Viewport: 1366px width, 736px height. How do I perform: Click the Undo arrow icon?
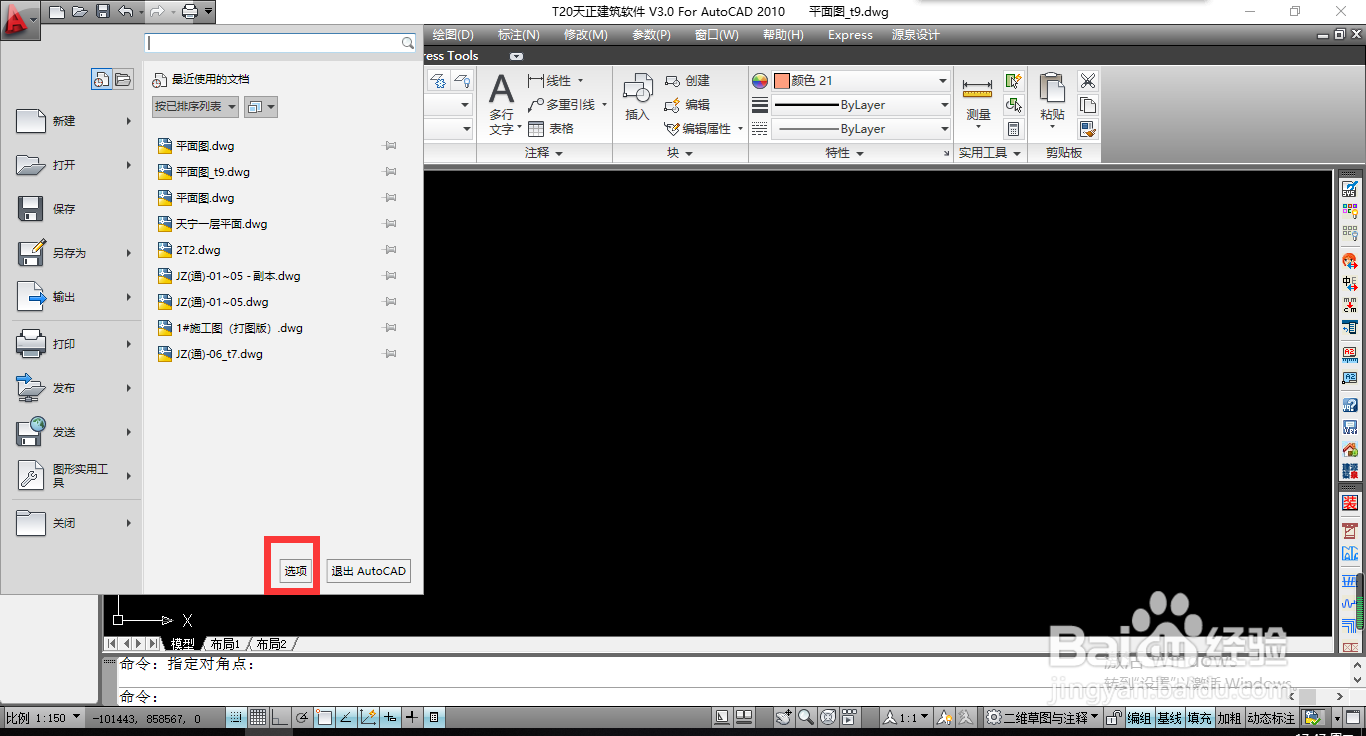[x=125, y=12]
